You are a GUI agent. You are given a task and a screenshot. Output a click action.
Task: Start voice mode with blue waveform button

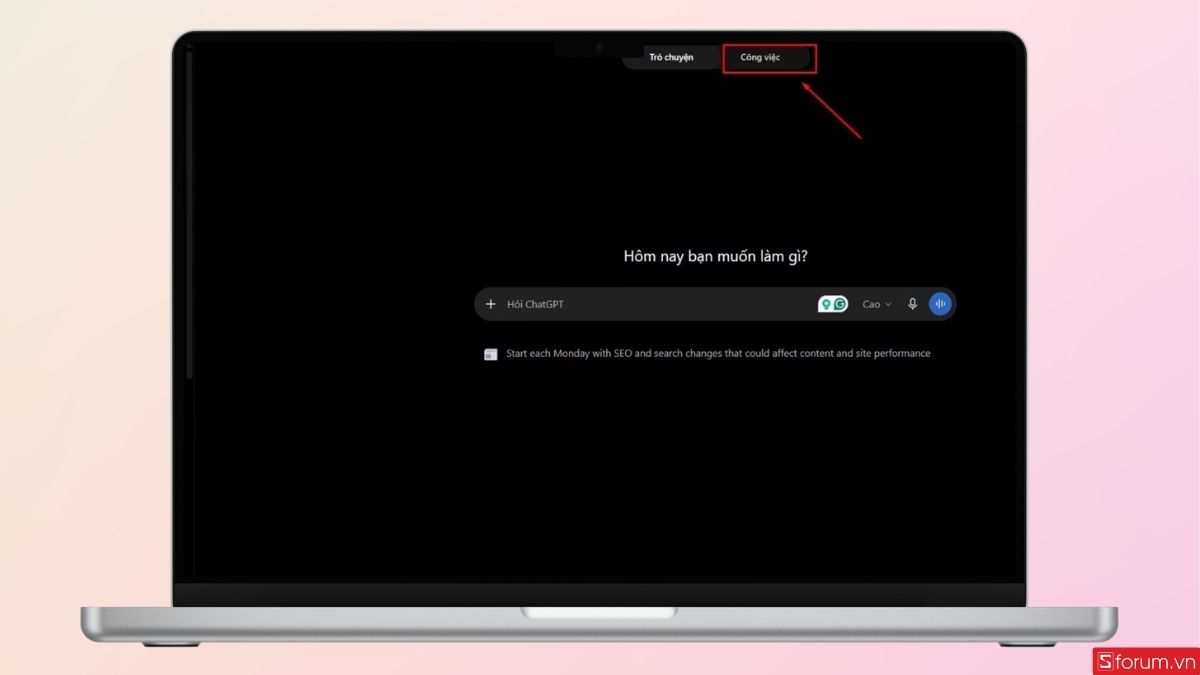pos(940,304)
